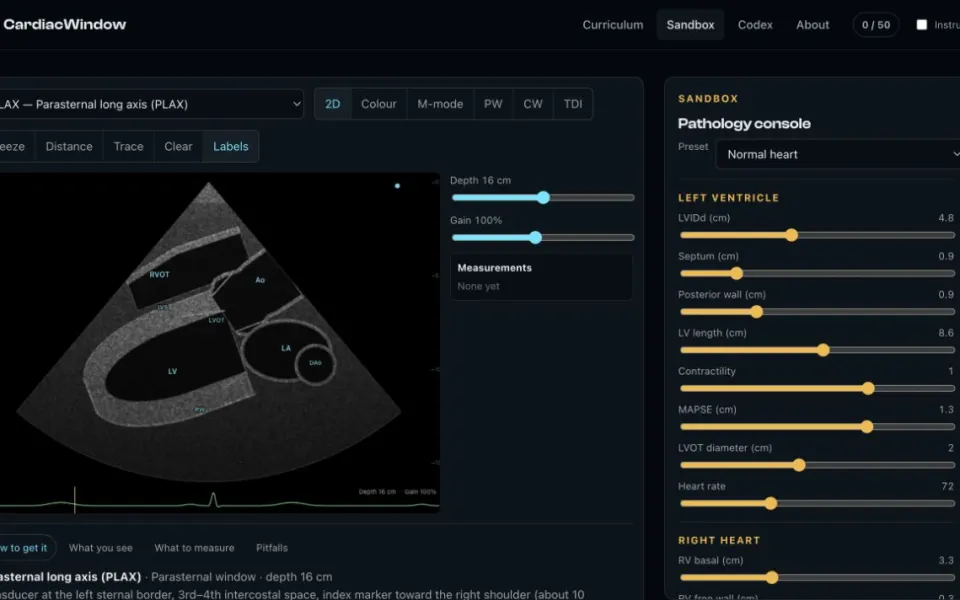Click the MAPSE value 1.3

[x=945, y=410]
